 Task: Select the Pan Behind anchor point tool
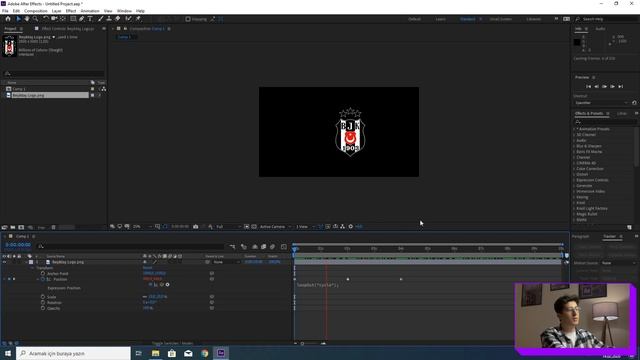62,19
